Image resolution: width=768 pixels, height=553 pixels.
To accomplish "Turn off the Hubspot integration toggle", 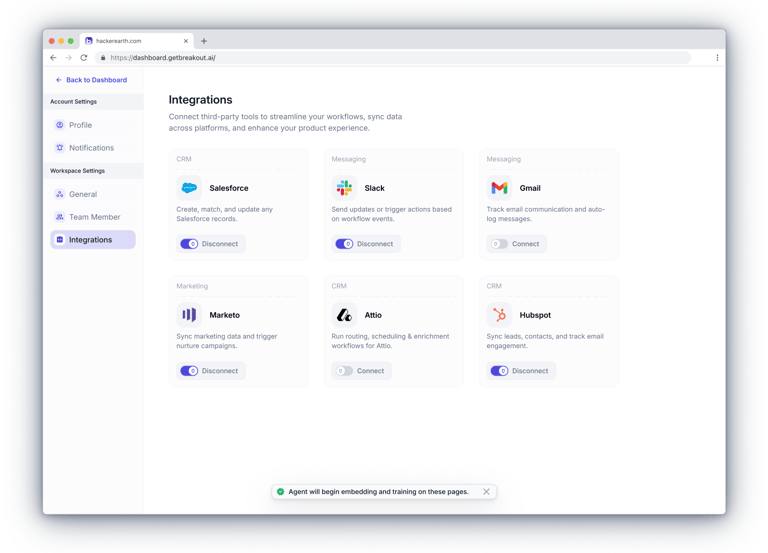I will tap(499, 371).
